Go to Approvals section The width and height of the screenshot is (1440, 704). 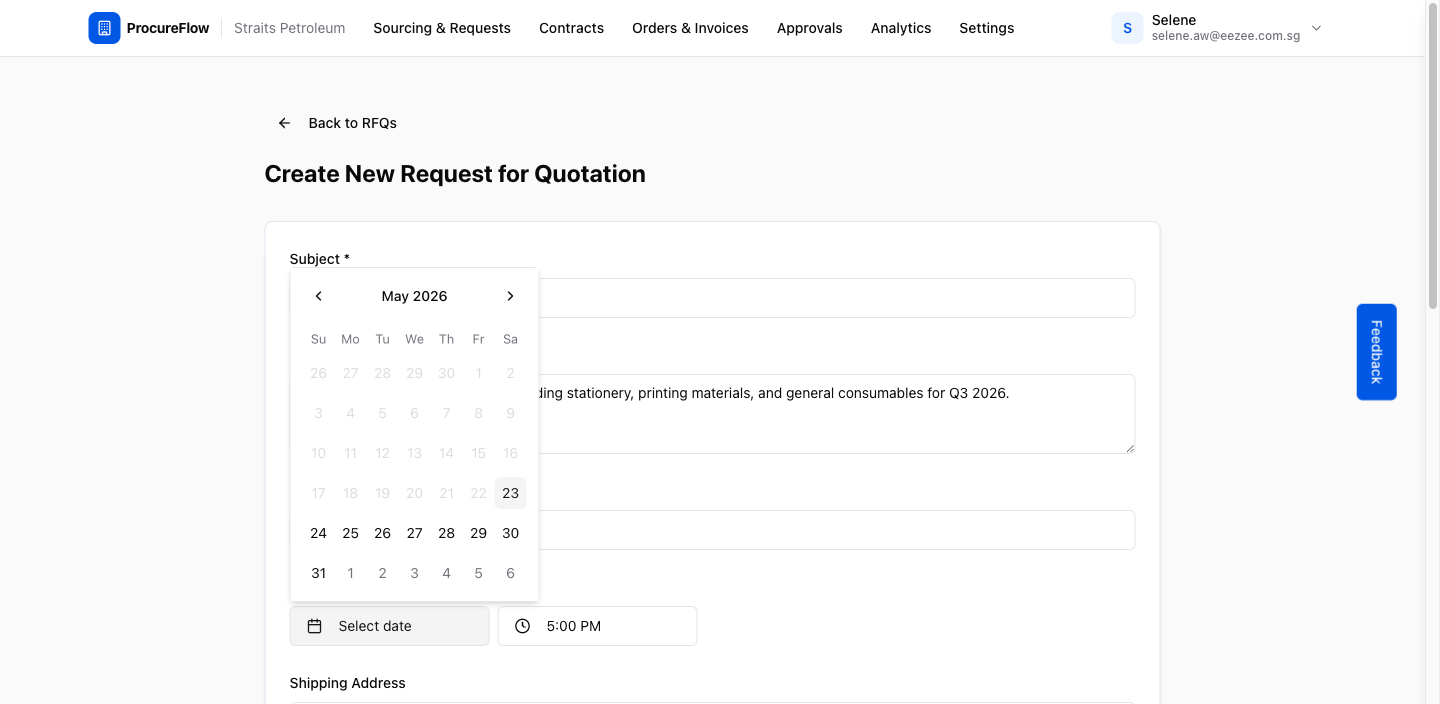tap(809, 28)
